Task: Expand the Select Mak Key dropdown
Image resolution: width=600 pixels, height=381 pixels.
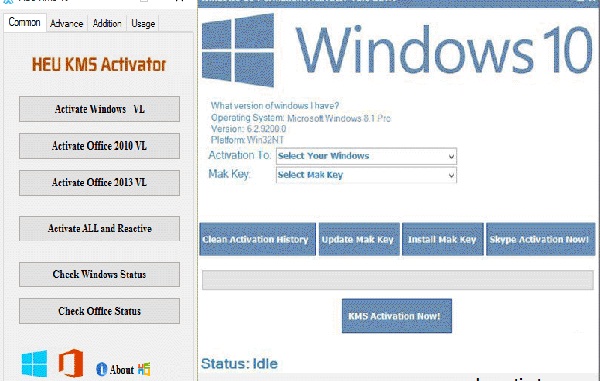Action: tap(366, 175)
